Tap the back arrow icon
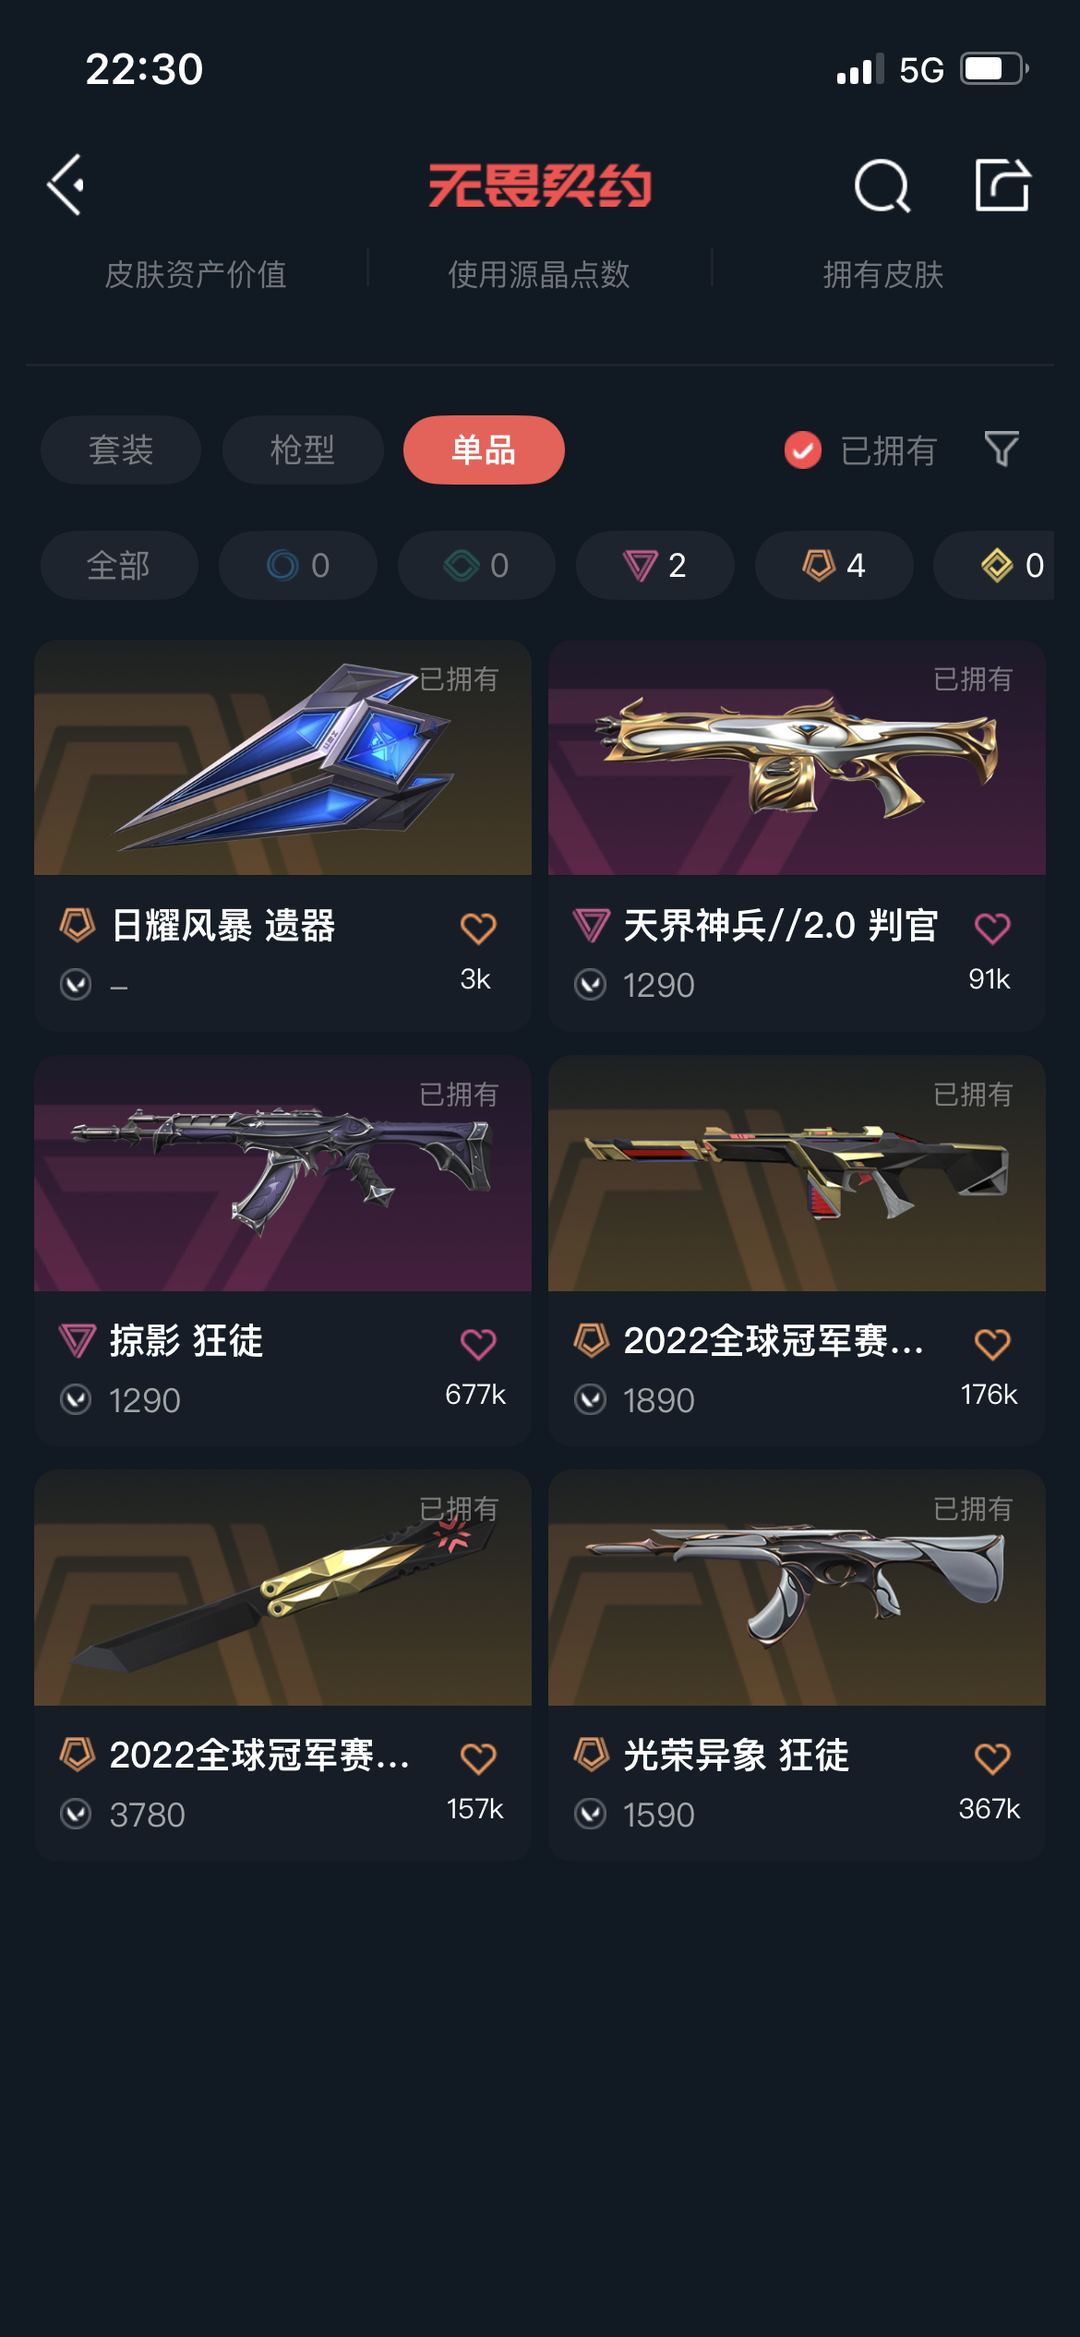This screenshot has height=2337, width=1080. click(x=66, y=185)
